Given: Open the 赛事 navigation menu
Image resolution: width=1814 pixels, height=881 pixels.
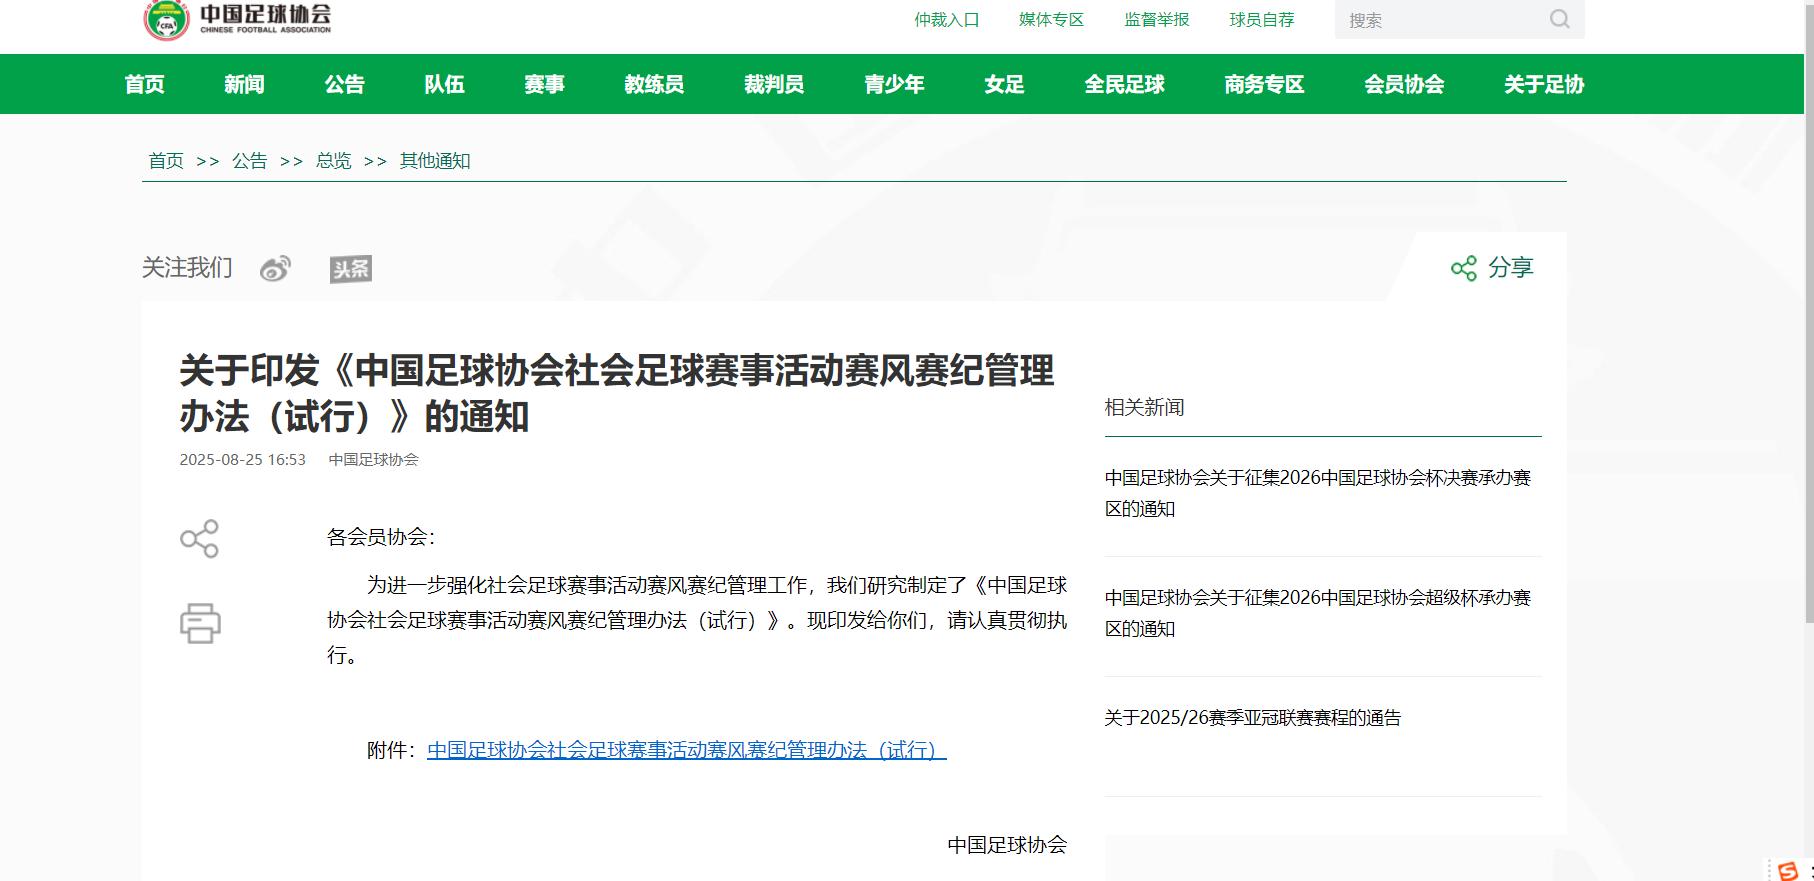Looking at the screenshot, I should click(x=545, y=84).
